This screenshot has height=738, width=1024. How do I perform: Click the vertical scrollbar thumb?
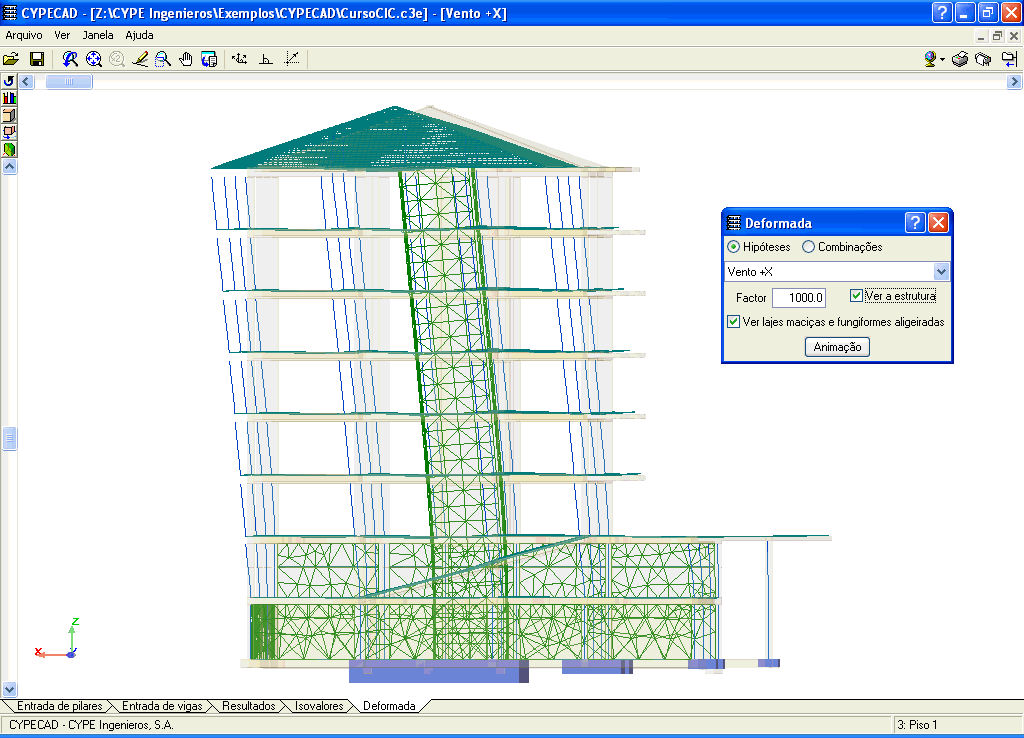point(9,439)
